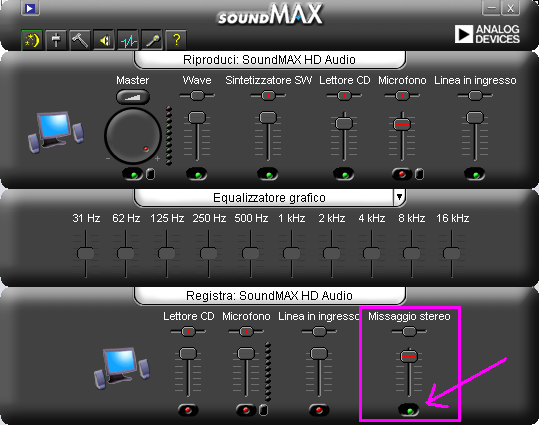Image resolution: width=539 pixels, height=425 pixels.
Task: Click the blue play icon in the title bar
Action: coord(30,8)
